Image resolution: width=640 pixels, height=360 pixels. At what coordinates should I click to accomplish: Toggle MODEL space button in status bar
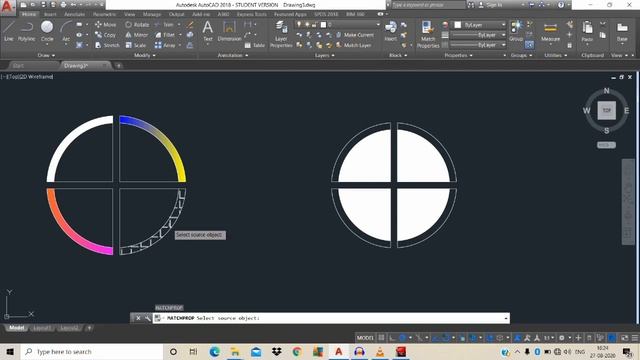[365, 338]
